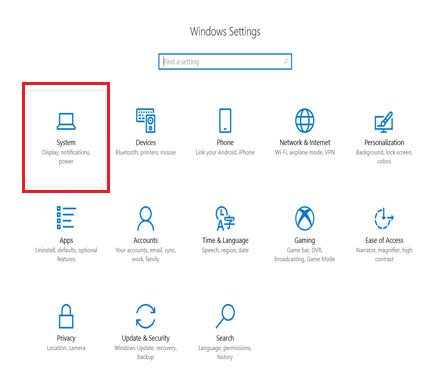The image size is (440, 390).
Task: Click 'Windows Update, recovery, backup' description
Action: (x=146, y=352)
